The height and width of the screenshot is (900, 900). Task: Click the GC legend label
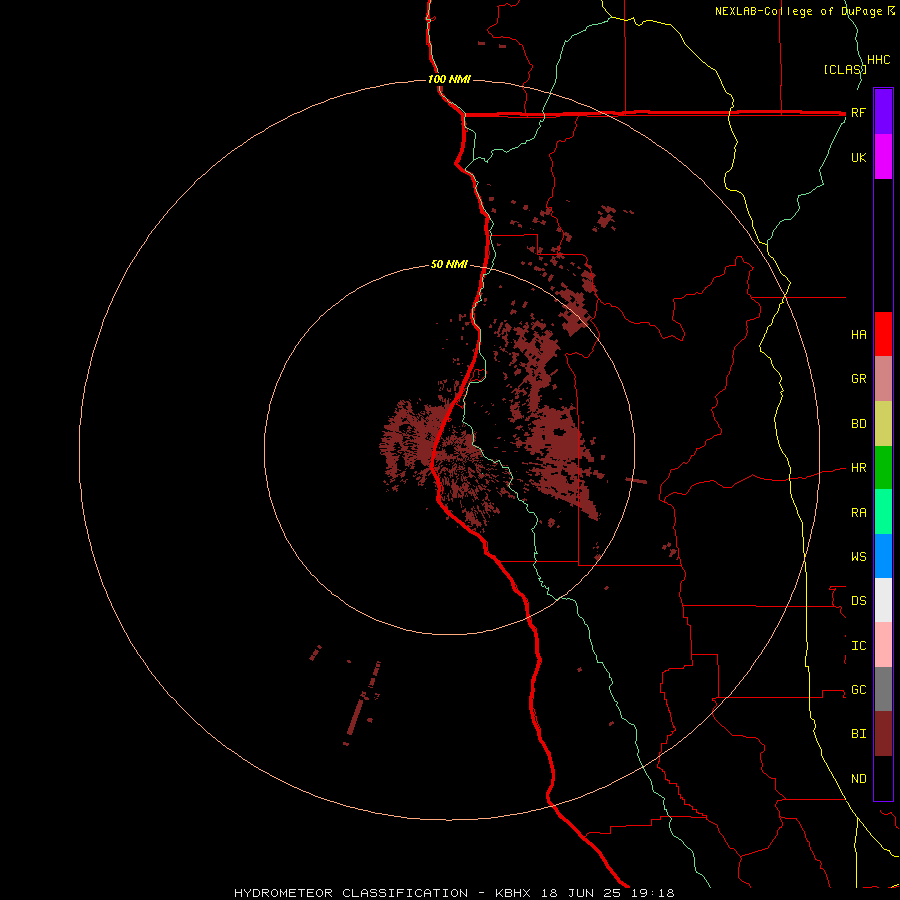(x=859, y=689)
